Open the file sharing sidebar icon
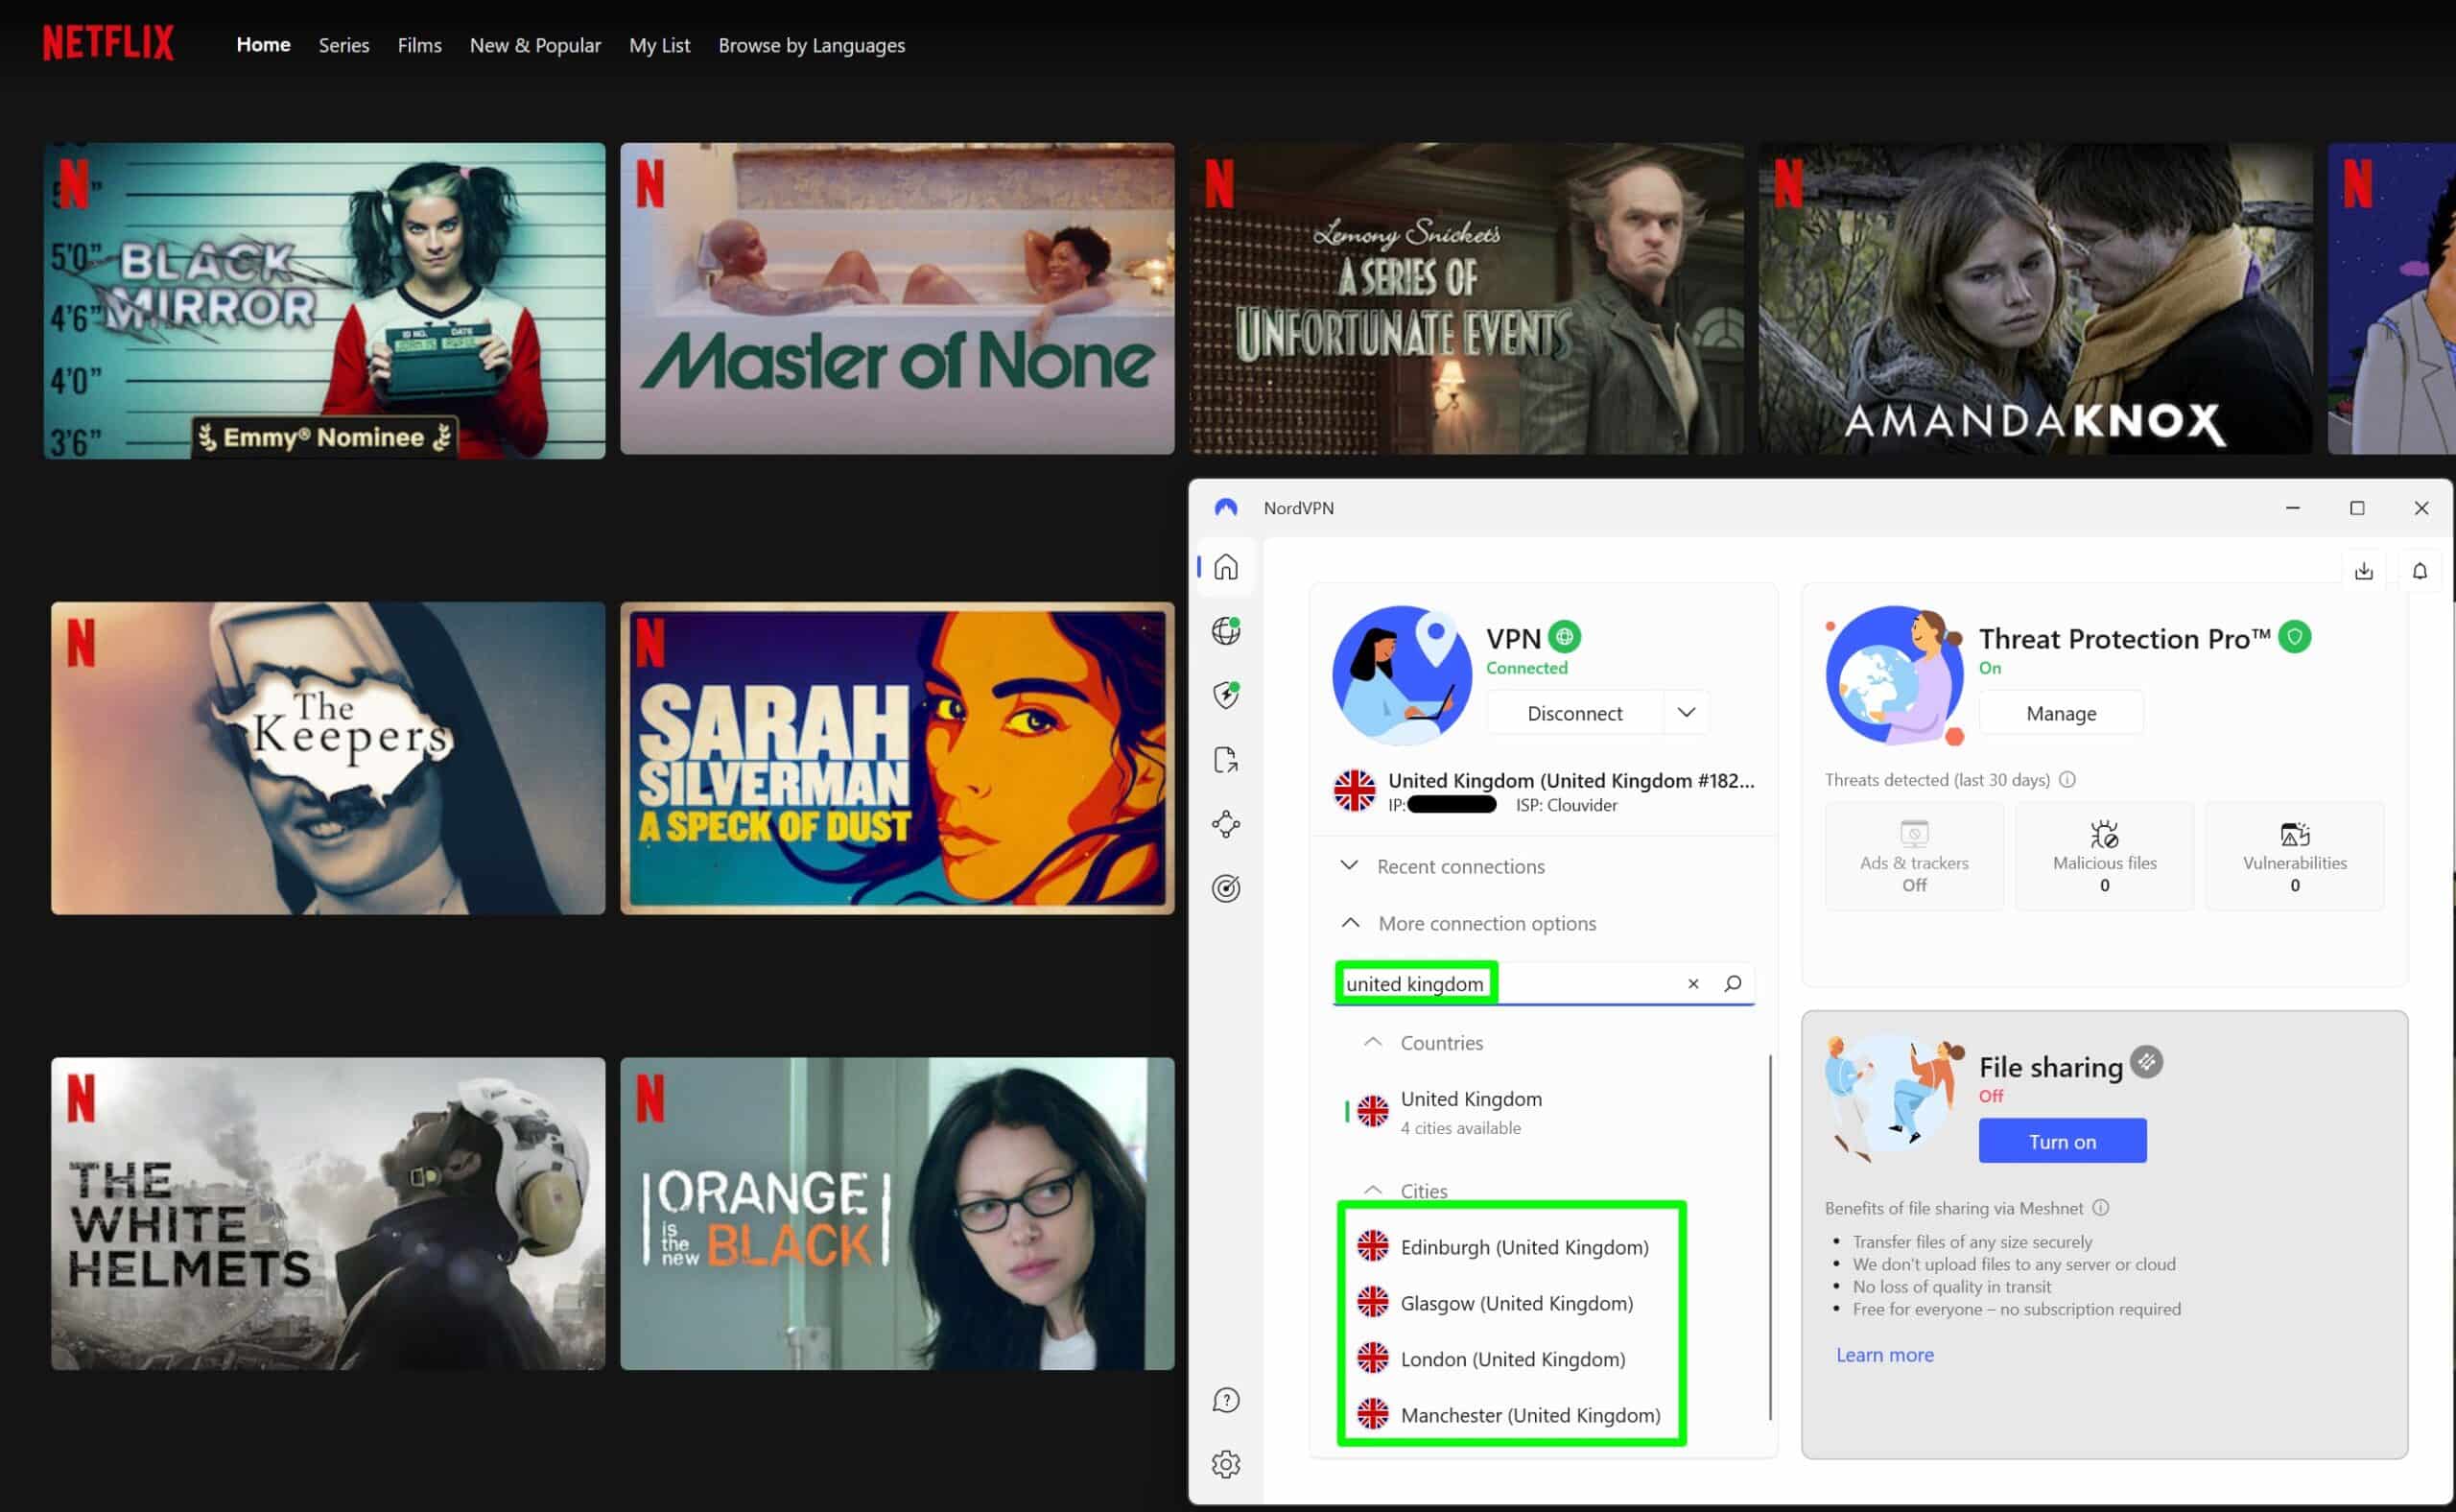 coord(1225,760)
